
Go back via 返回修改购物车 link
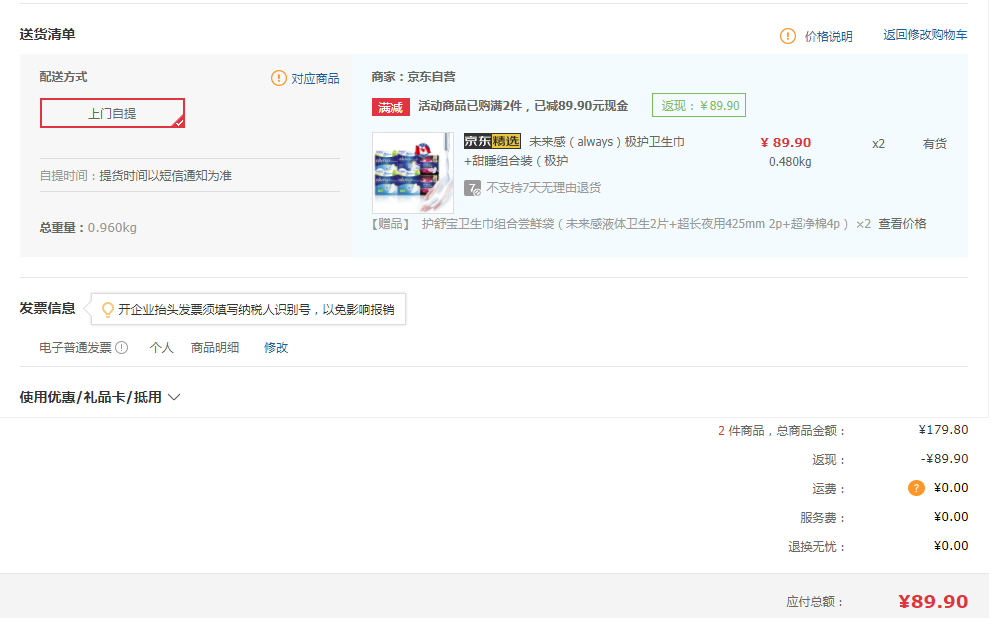pos(925,35)
